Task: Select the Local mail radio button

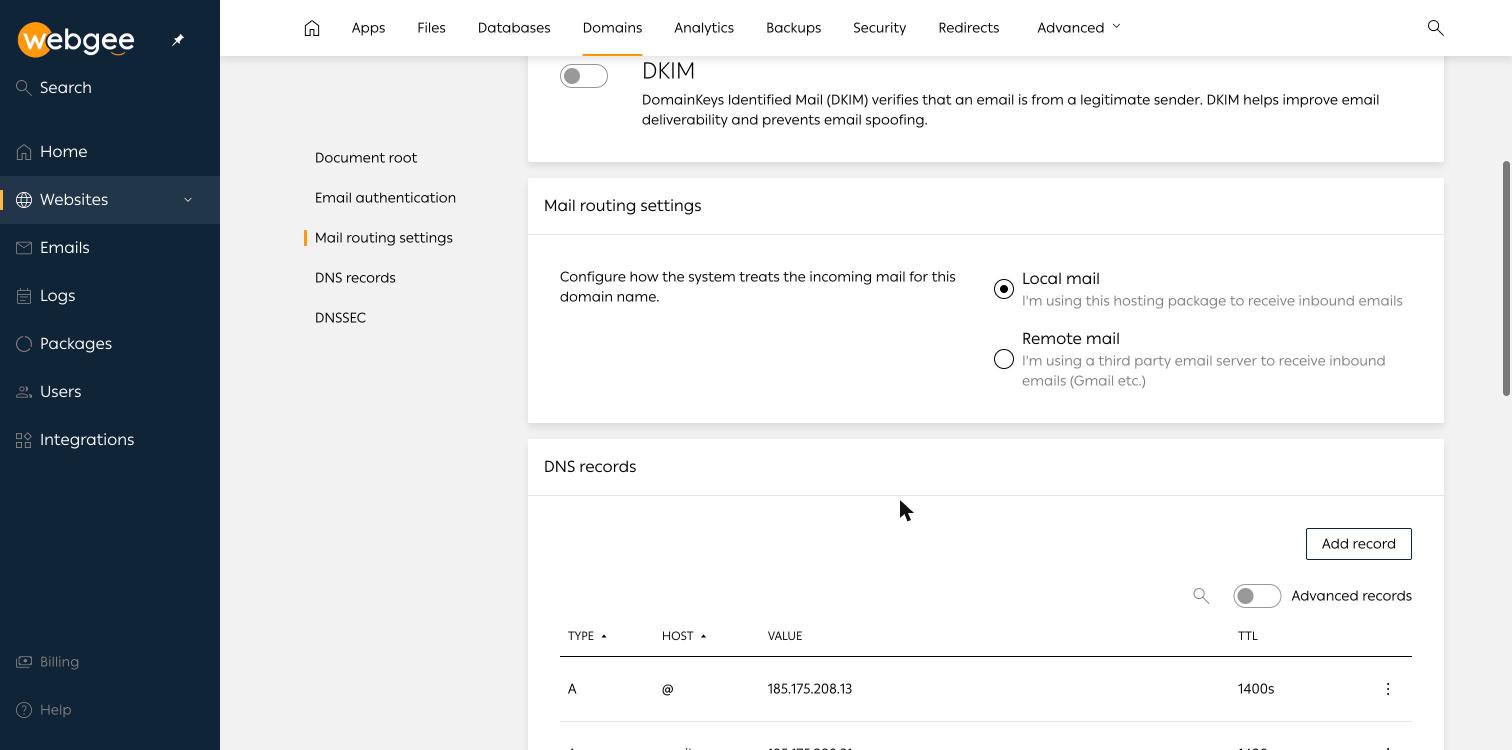Action: [1004, 289]
